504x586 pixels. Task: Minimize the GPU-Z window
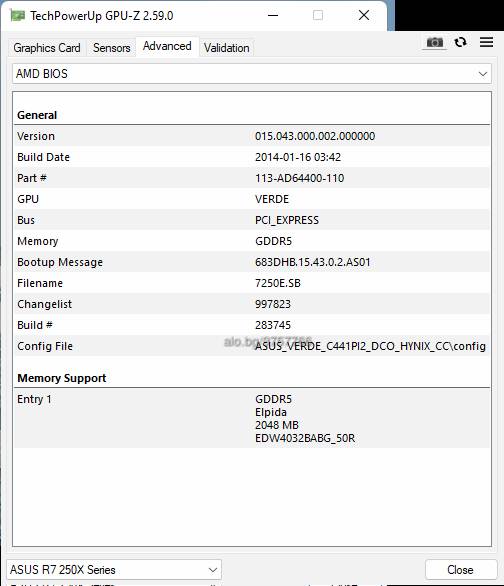pyautogui.click(x=273, y=16)
